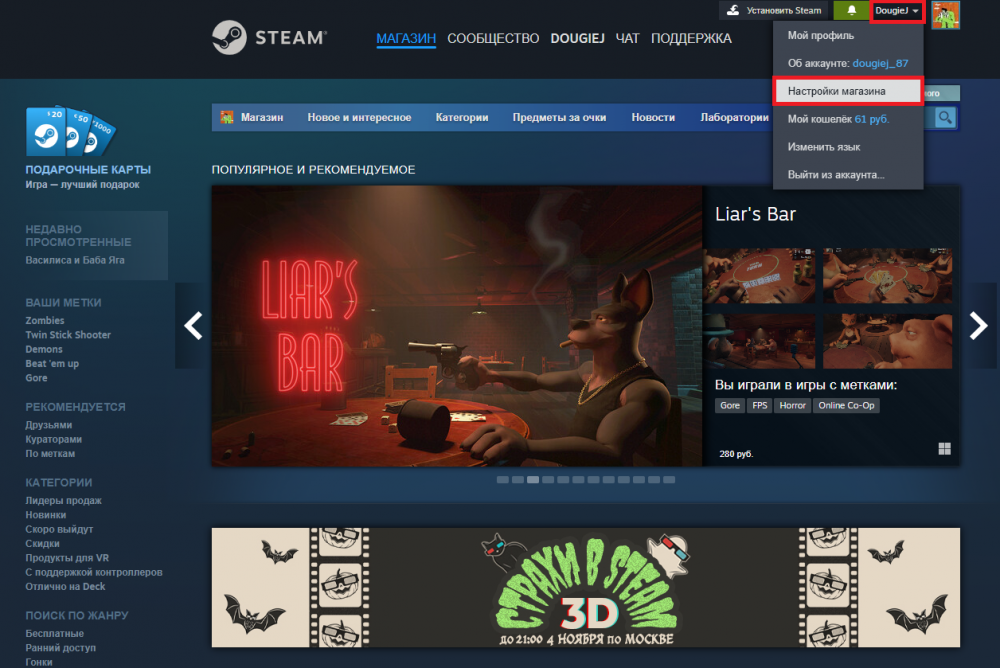Open Новинки category link
Screen dimensions: 1000x668
coord(46,515)
